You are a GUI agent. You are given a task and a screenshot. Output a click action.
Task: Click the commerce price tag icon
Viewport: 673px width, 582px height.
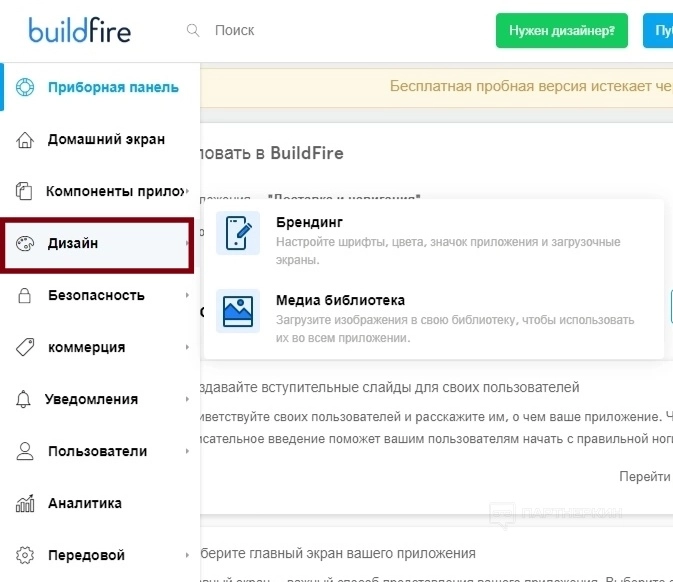click(26, 347)
